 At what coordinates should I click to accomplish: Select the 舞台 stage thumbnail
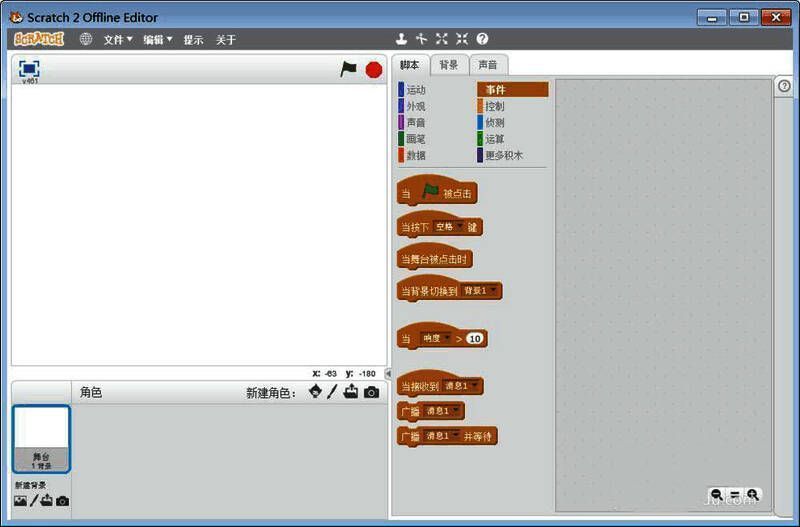click(41, 438)
